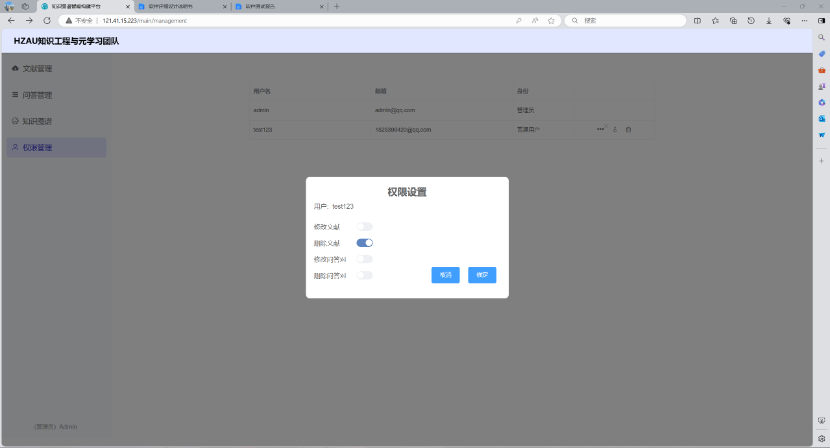Click the browser refresh icon
Image resolution: width=830 pixels, height=448 pixels.
(x=46, y=20)
